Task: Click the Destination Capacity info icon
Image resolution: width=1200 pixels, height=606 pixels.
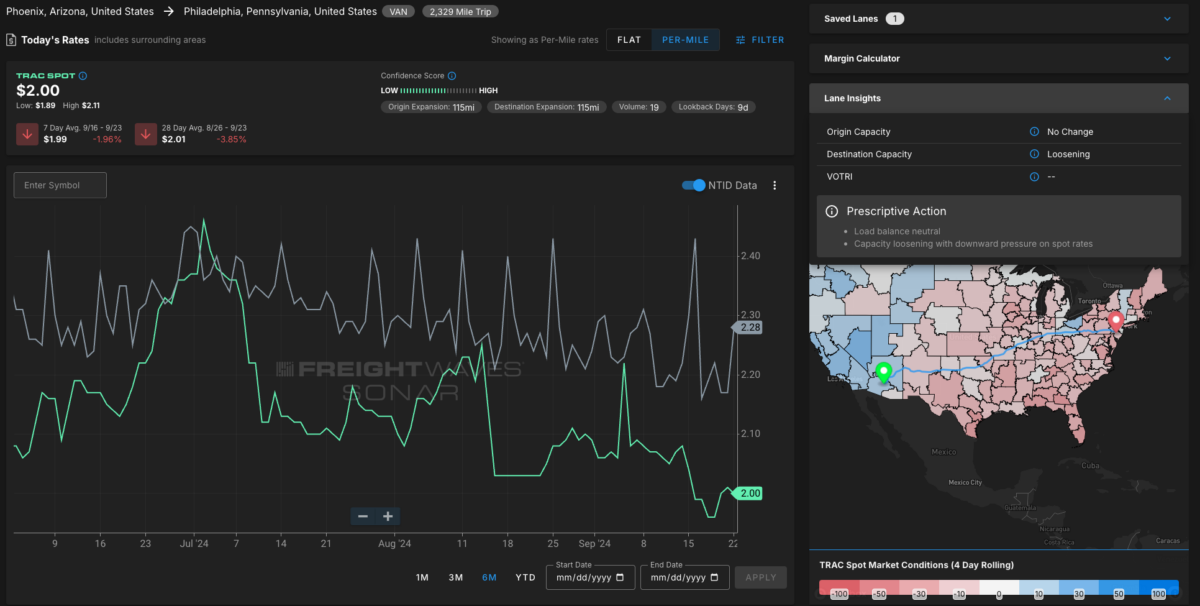Action: 1034,155
